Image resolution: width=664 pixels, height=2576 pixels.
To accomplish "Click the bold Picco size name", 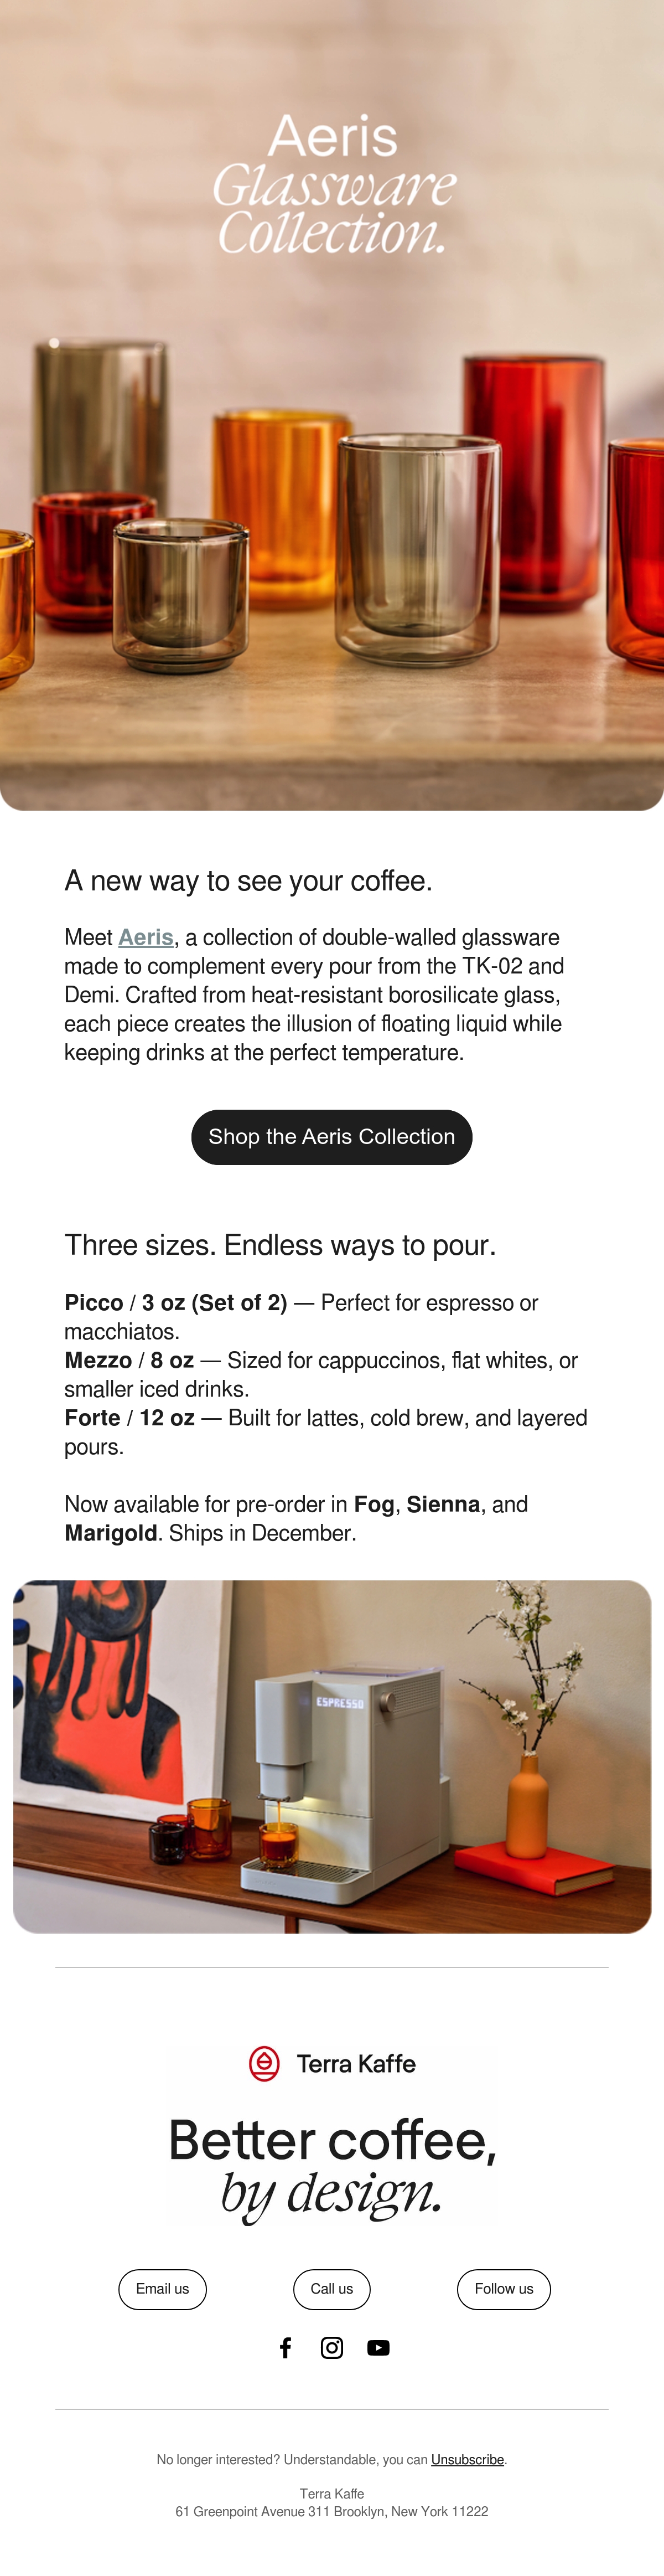I will [x=93, y=1302].
